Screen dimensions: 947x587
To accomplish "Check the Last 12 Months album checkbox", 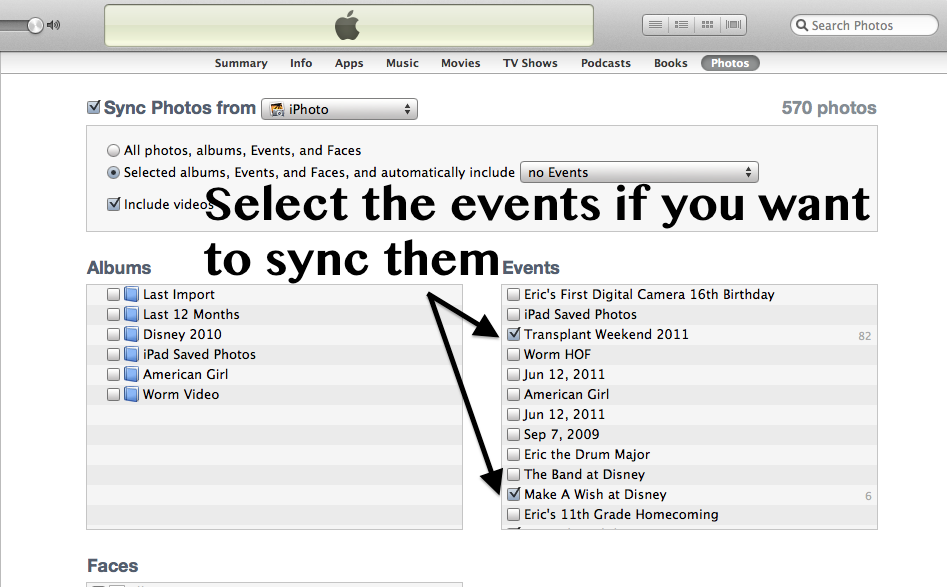I will pyautogui.click(x=113, y=314).
